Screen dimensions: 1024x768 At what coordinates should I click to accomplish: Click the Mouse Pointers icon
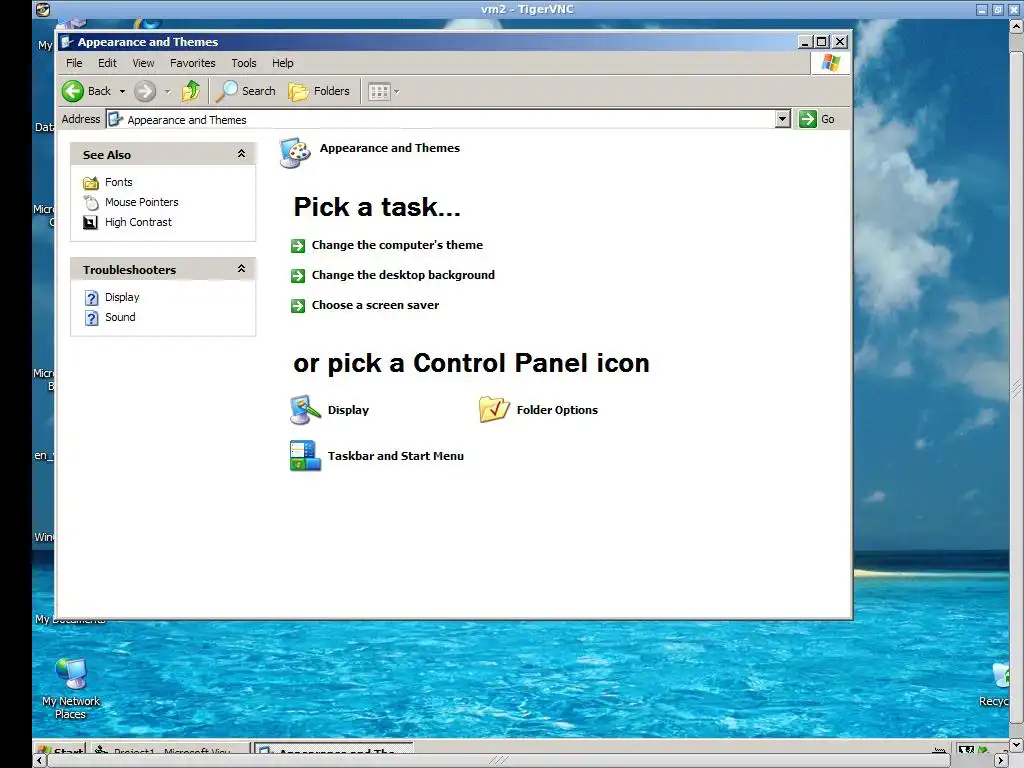[x=91, y=202]
